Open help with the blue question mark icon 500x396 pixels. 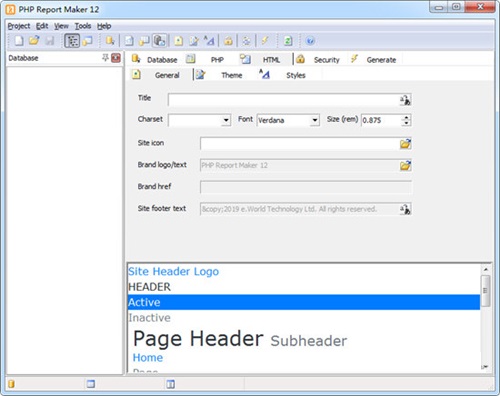(x=310, y=41)
